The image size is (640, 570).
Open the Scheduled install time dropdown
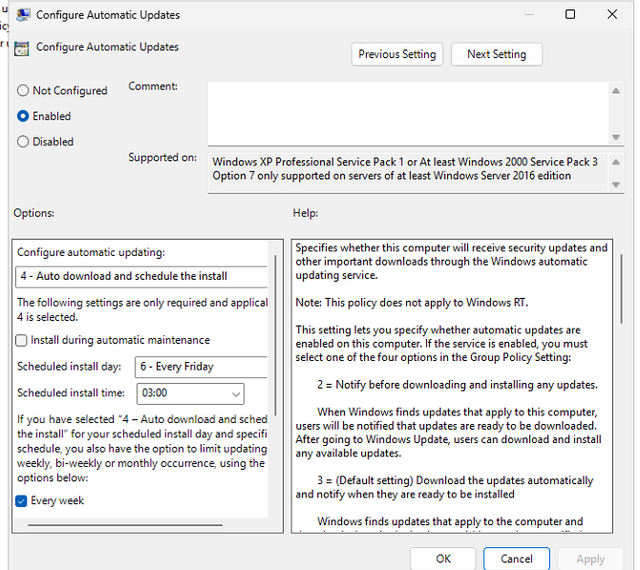190,394
